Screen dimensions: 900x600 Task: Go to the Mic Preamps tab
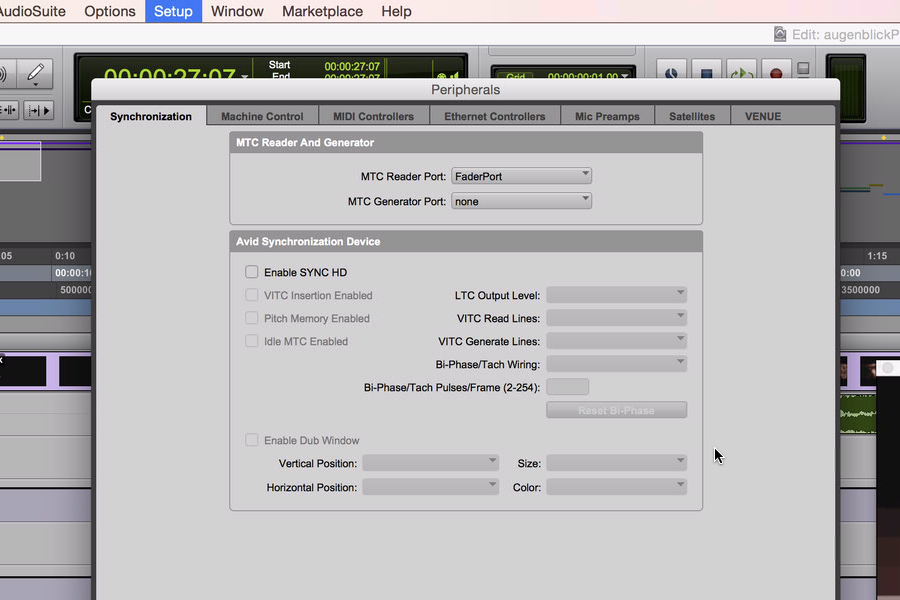coord(606,116)
